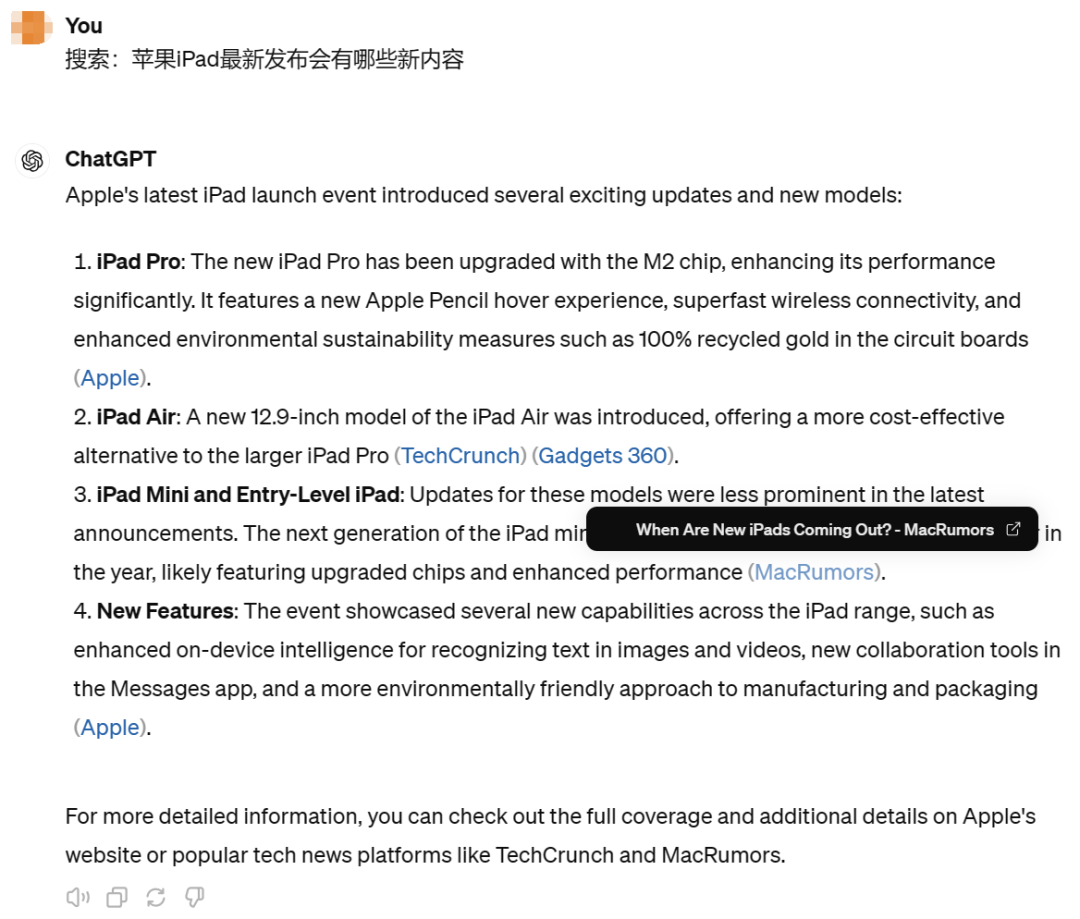Screen dimensions: 1080x919
Task: Click the user's pixelated avatar
Action: coord(32,27)
